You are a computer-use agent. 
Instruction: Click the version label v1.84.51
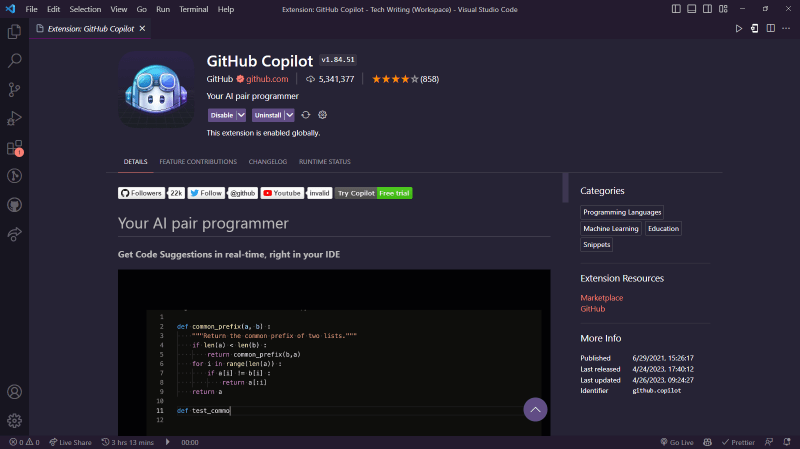pyautogui.click(x=338, y=60)
